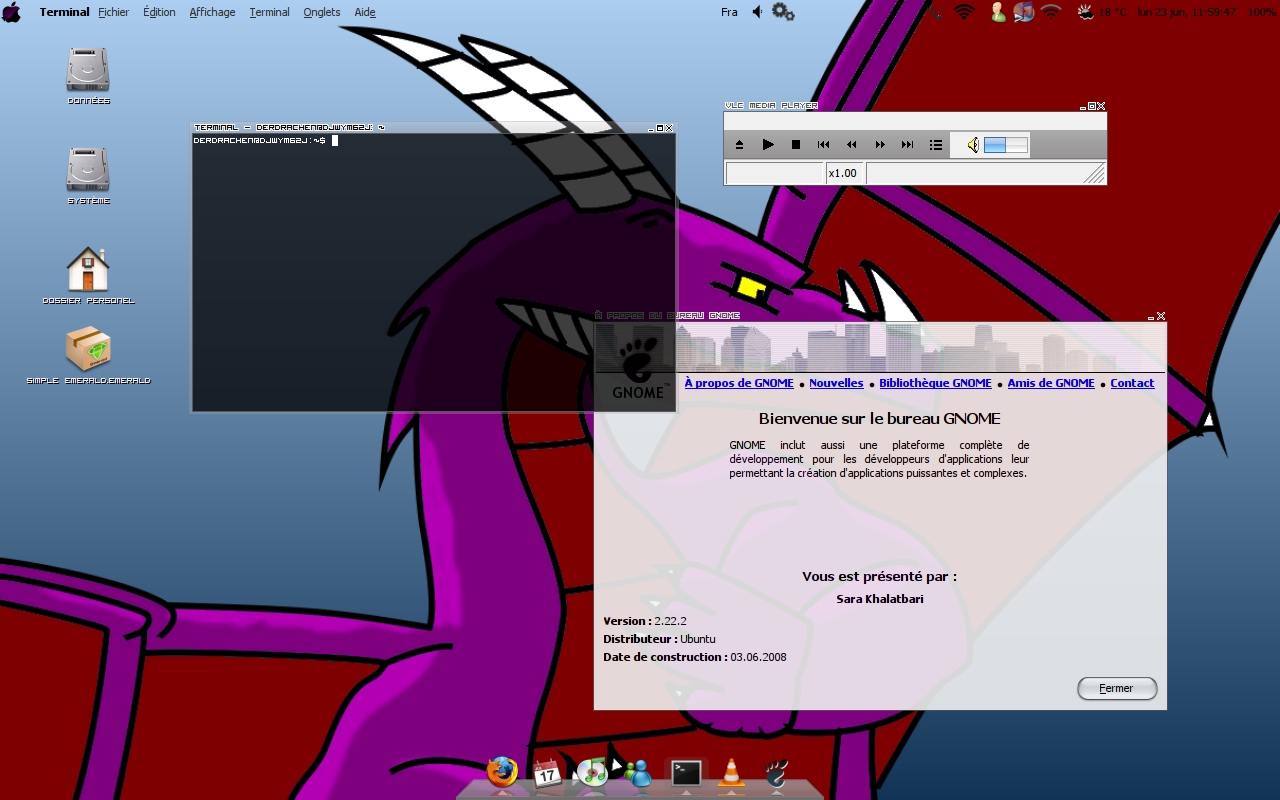Click the Bienvenue sur le bureau GNOME heading

880,419
